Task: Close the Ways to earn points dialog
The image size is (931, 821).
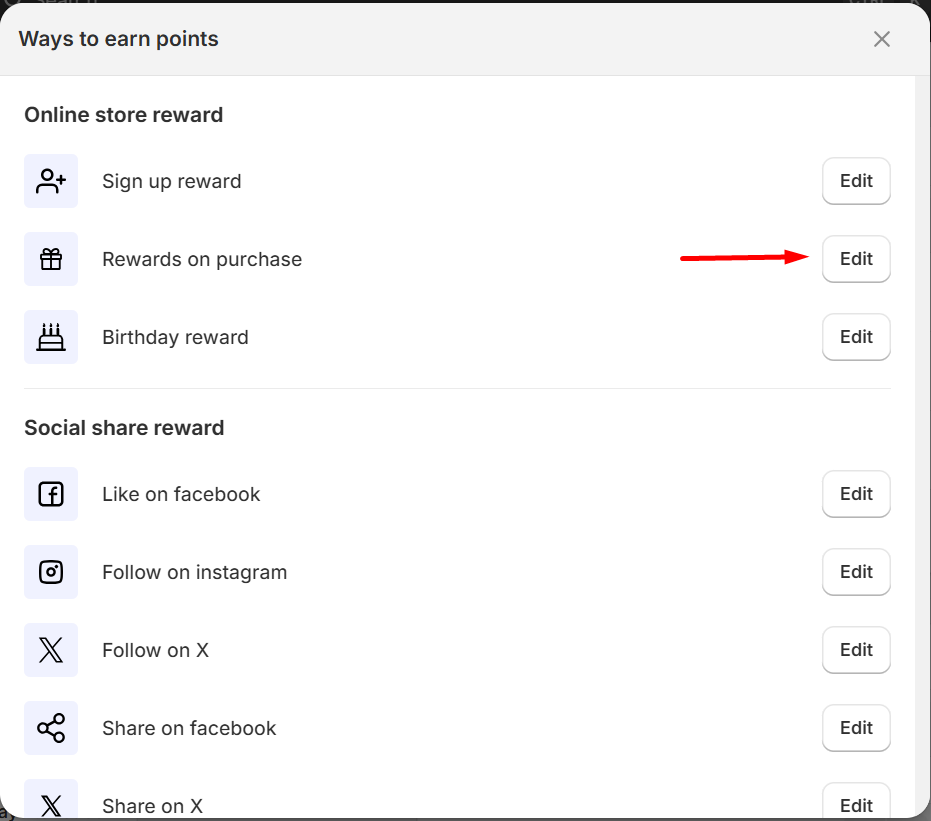Action: click(882, 39)
